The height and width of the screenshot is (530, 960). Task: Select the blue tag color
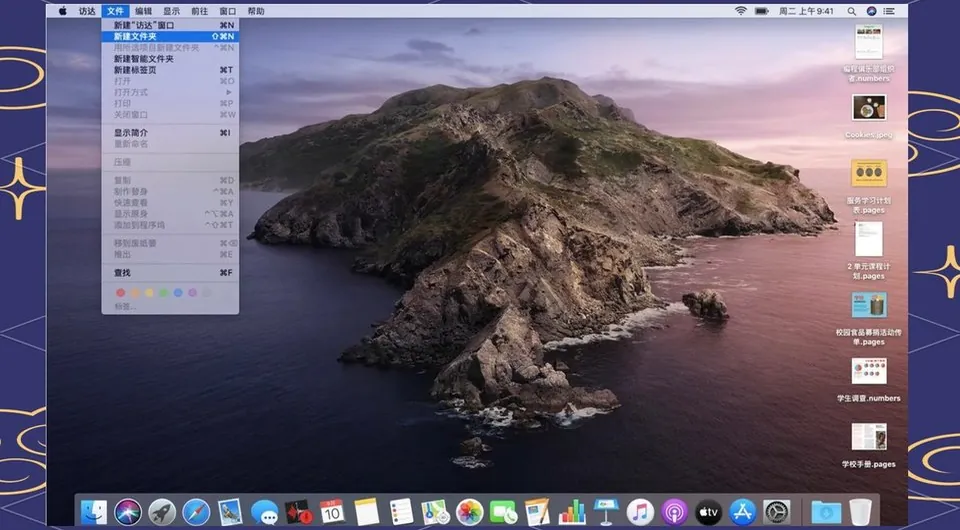(178, 293)
